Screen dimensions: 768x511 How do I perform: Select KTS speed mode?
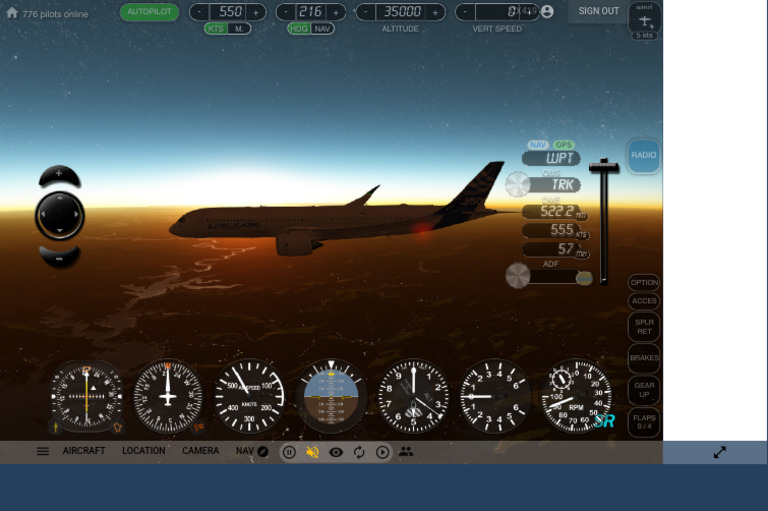point(216,29)
